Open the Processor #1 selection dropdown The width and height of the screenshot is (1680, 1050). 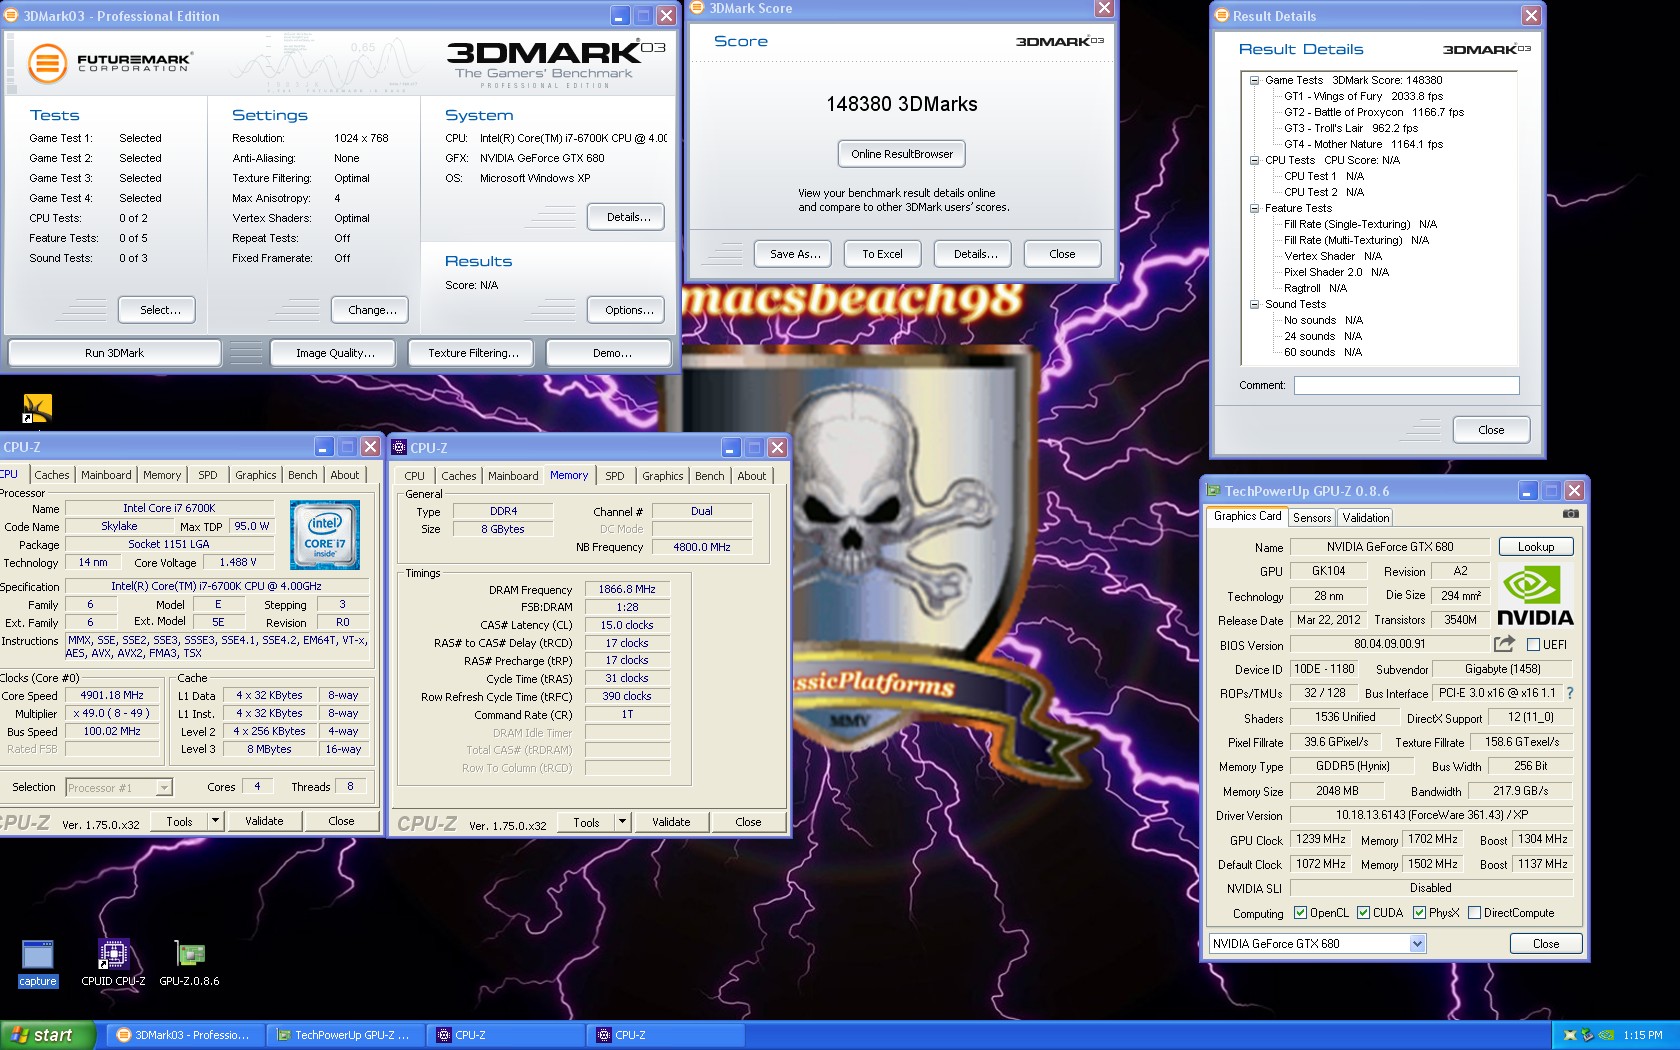[x=164, y=788]
